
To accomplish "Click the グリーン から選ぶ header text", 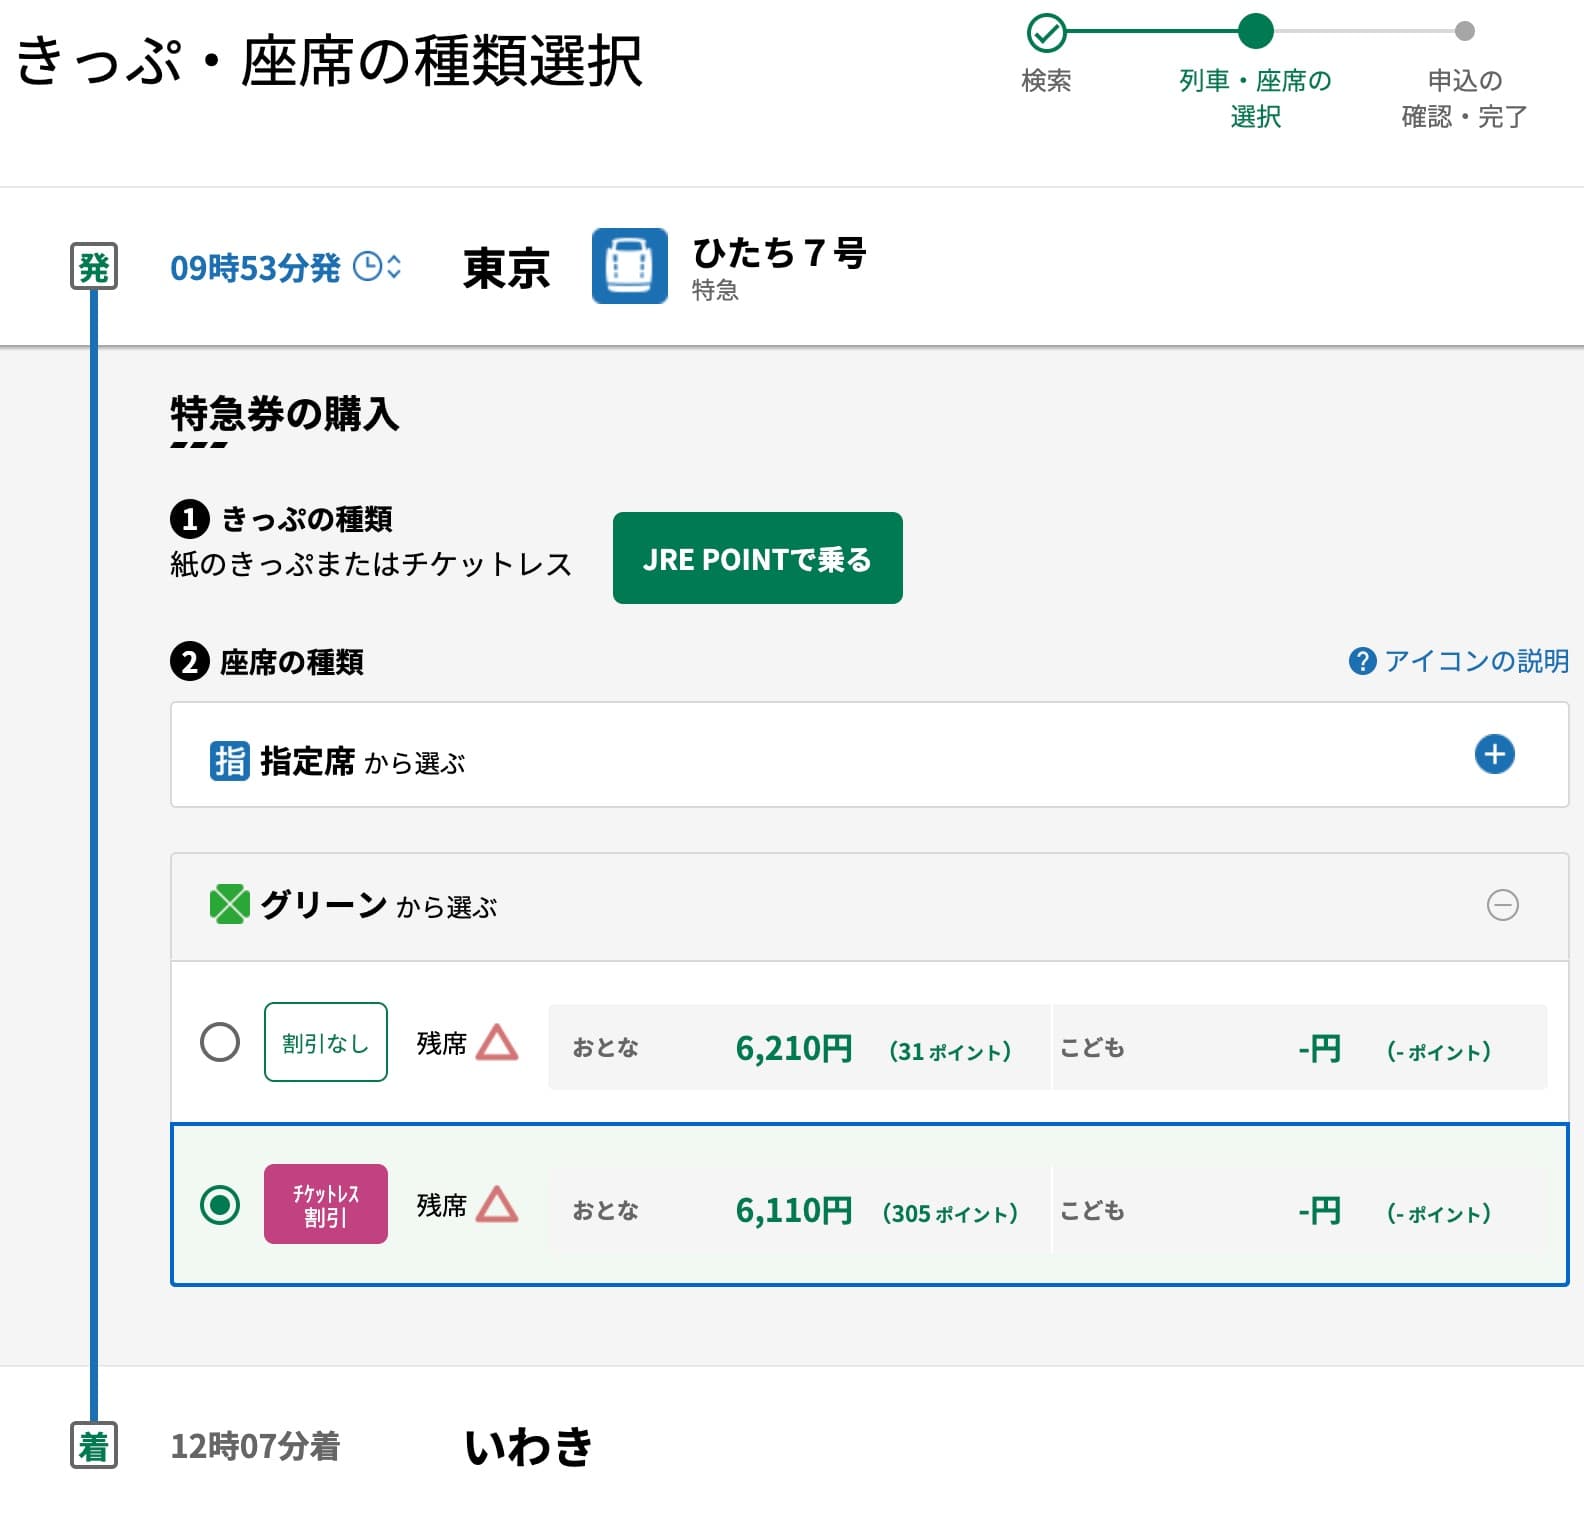I will pyautogui.click(x=378, y=905).
